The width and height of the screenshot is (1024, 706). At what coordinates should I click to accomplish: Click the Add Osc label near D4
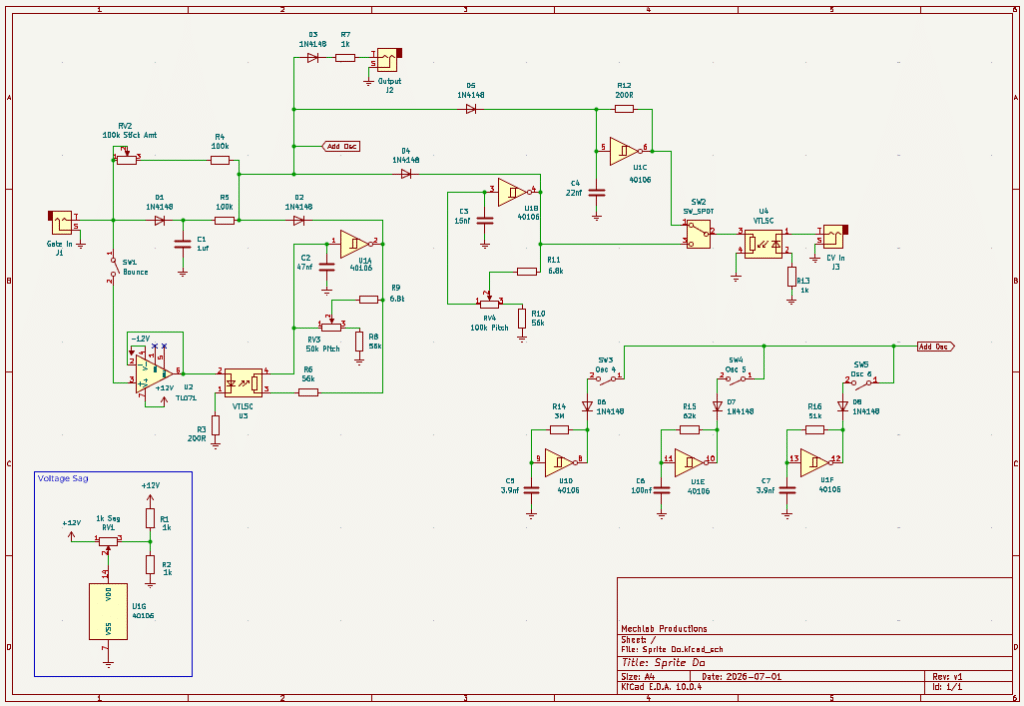(x=342, y=146)
